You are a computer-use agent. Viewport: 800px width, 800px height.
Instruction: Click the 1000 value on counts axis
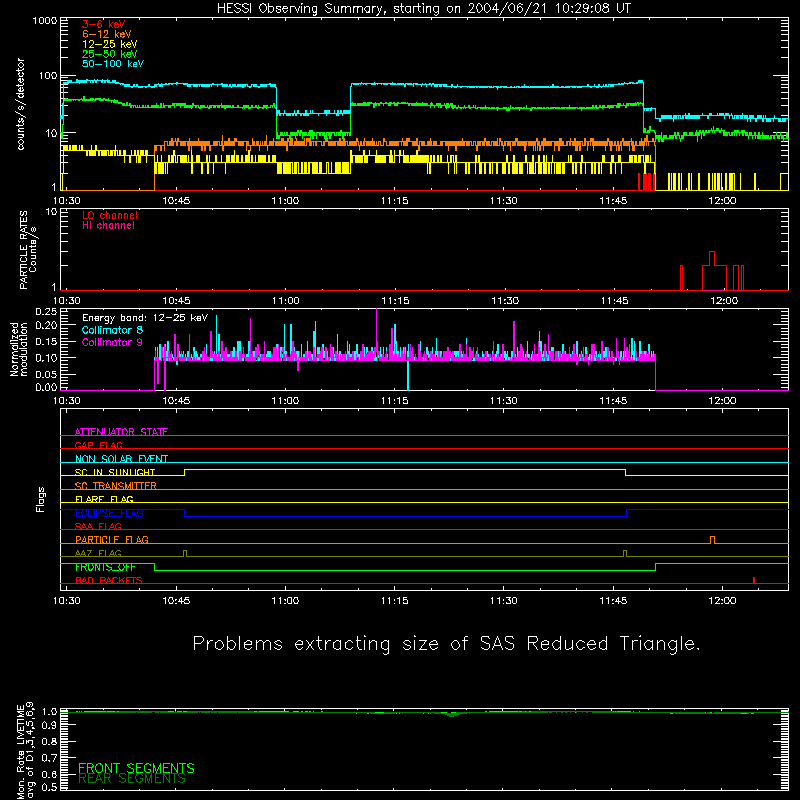(x=45, y=20)
